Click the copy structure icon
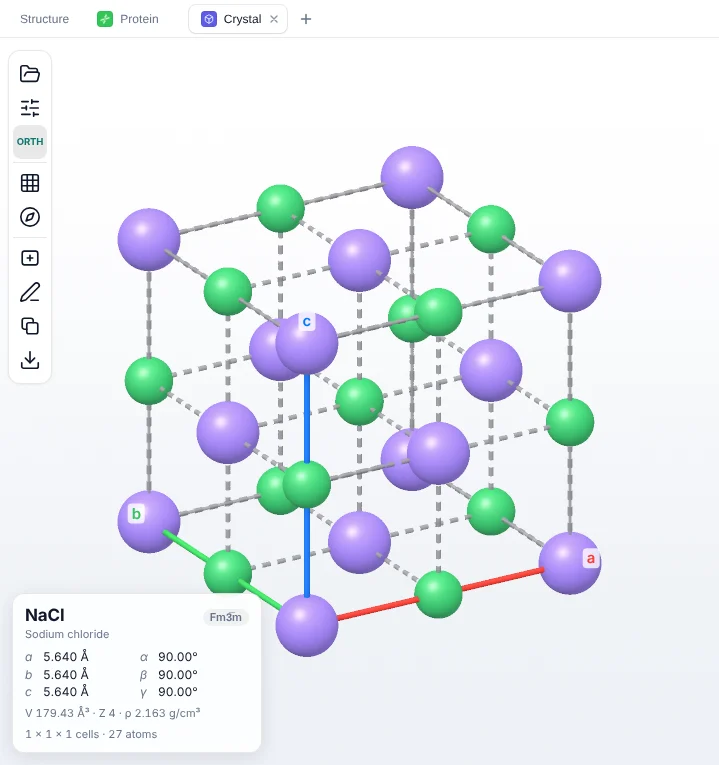 pos(30,326)
